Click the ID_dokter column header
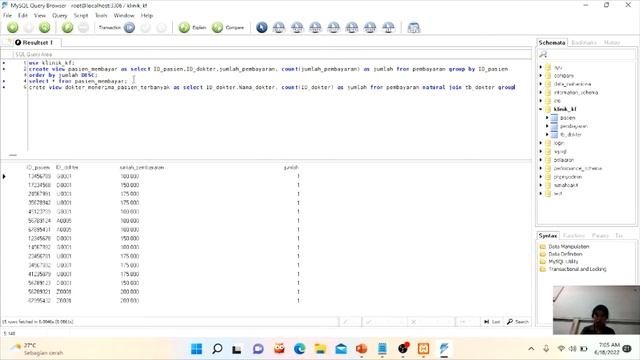 (67, 167)
